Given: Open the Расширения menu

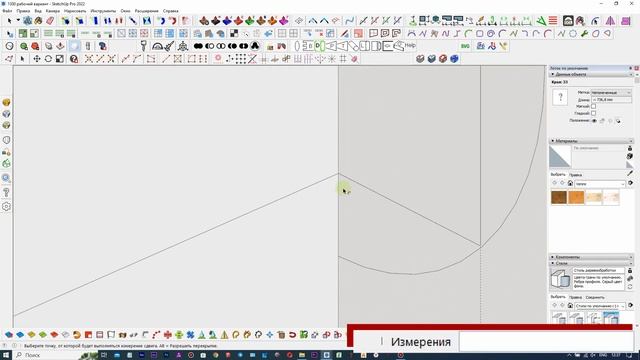Looking at the screenshot, I should [147, 11].
